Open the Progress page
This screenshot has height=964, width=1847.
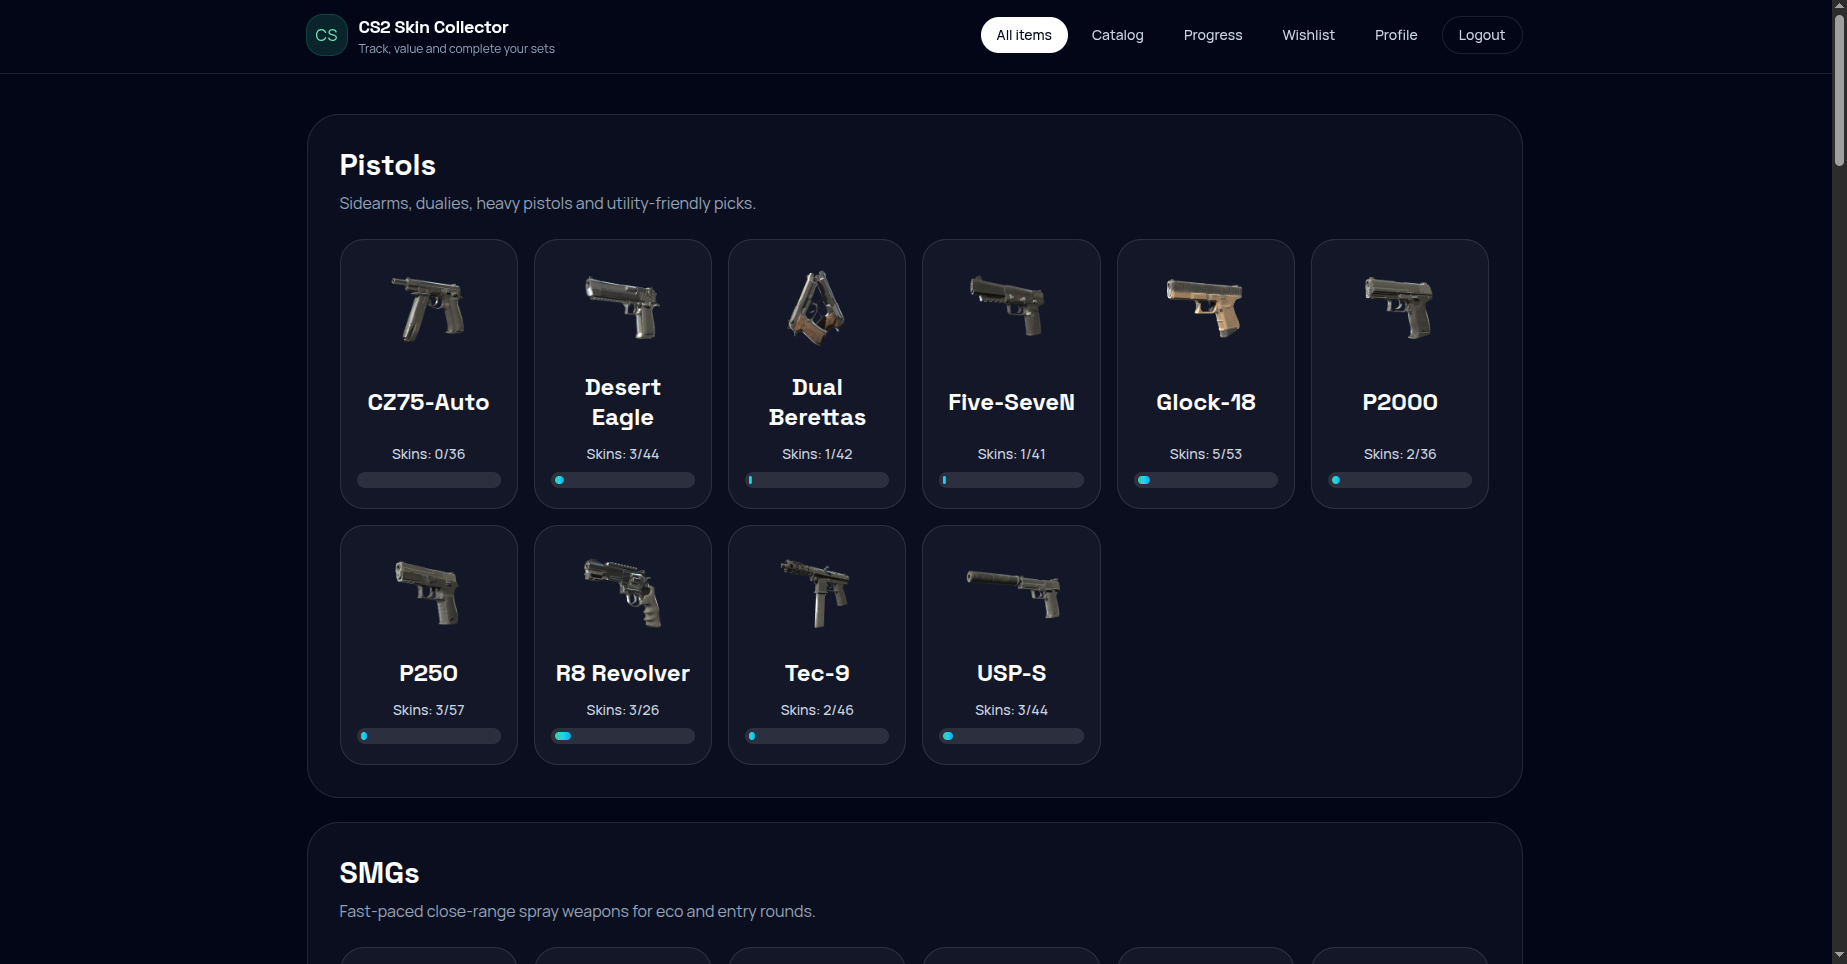click(1212, 35)
